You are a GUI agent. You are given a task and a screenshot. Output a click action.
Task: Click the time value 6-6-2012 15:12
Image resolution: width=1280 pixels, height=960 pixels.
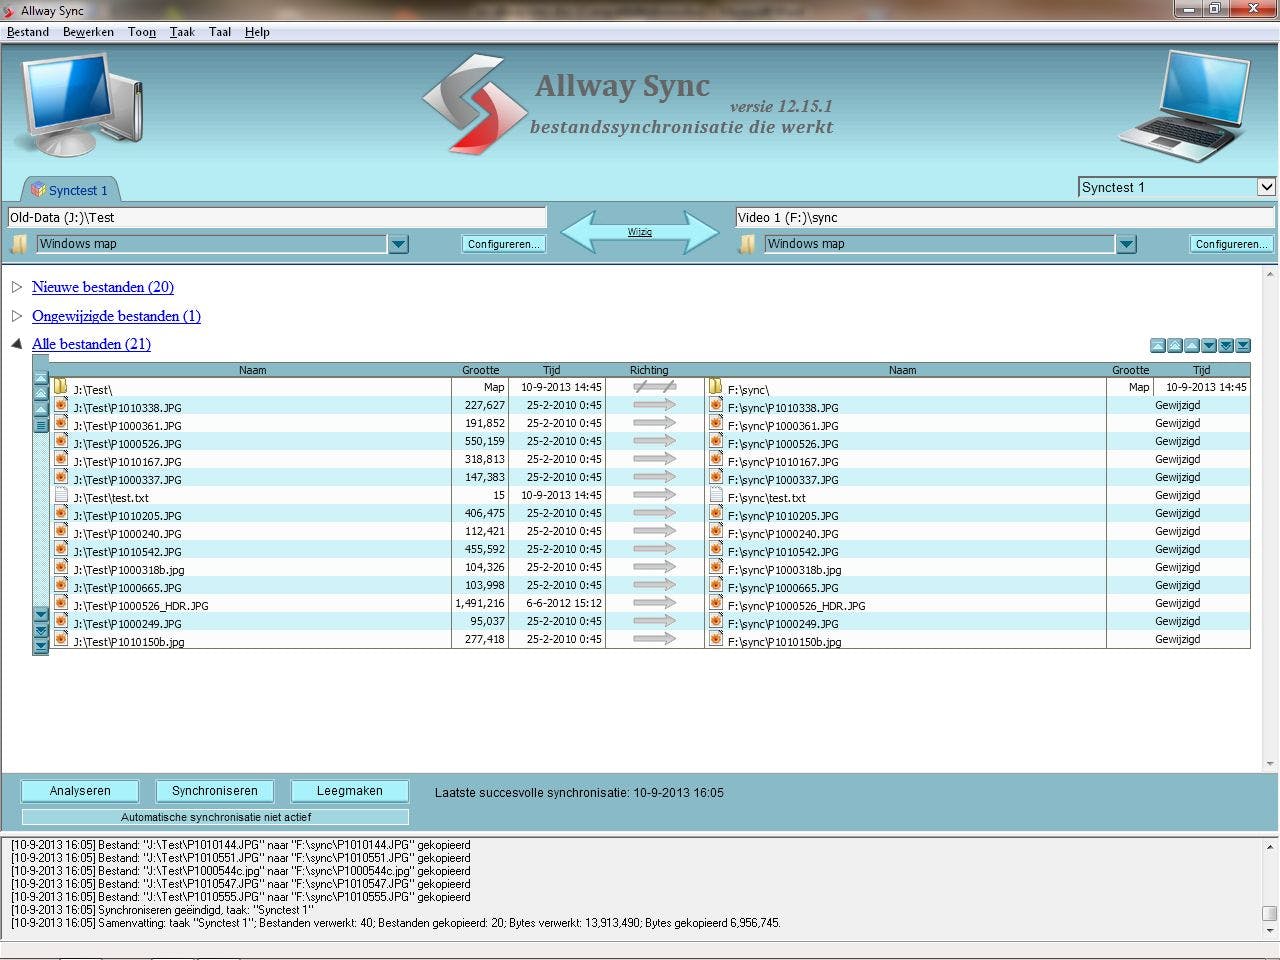pos(565,603)
